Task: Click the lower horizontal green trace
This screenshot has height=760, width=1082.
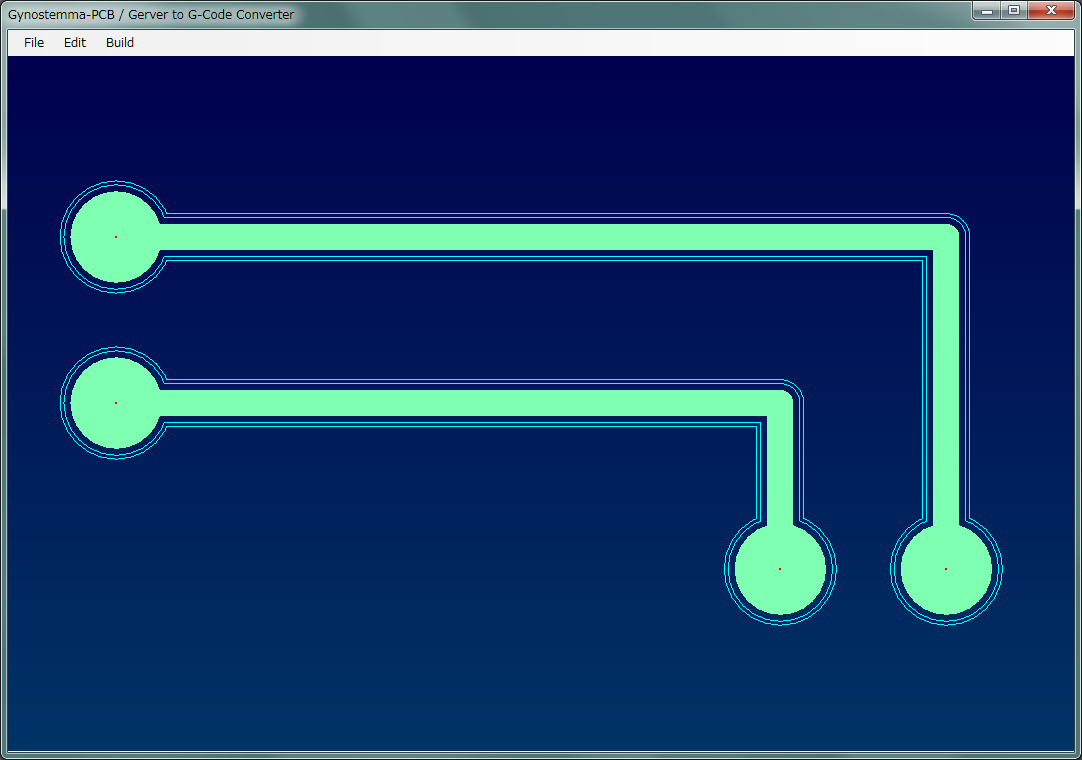Action: tap(460, 403)
